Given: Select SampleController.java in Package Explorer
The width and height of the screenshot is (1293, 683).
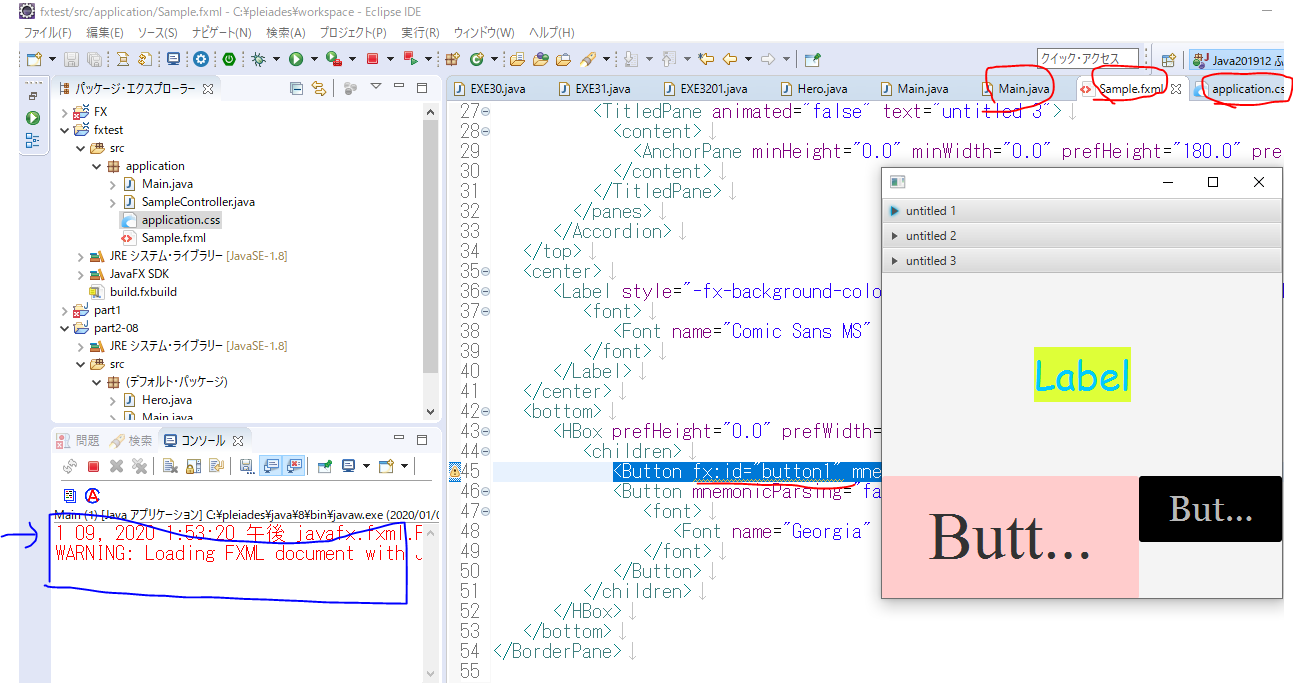Looking at the screenshot, I should [198, 202].
